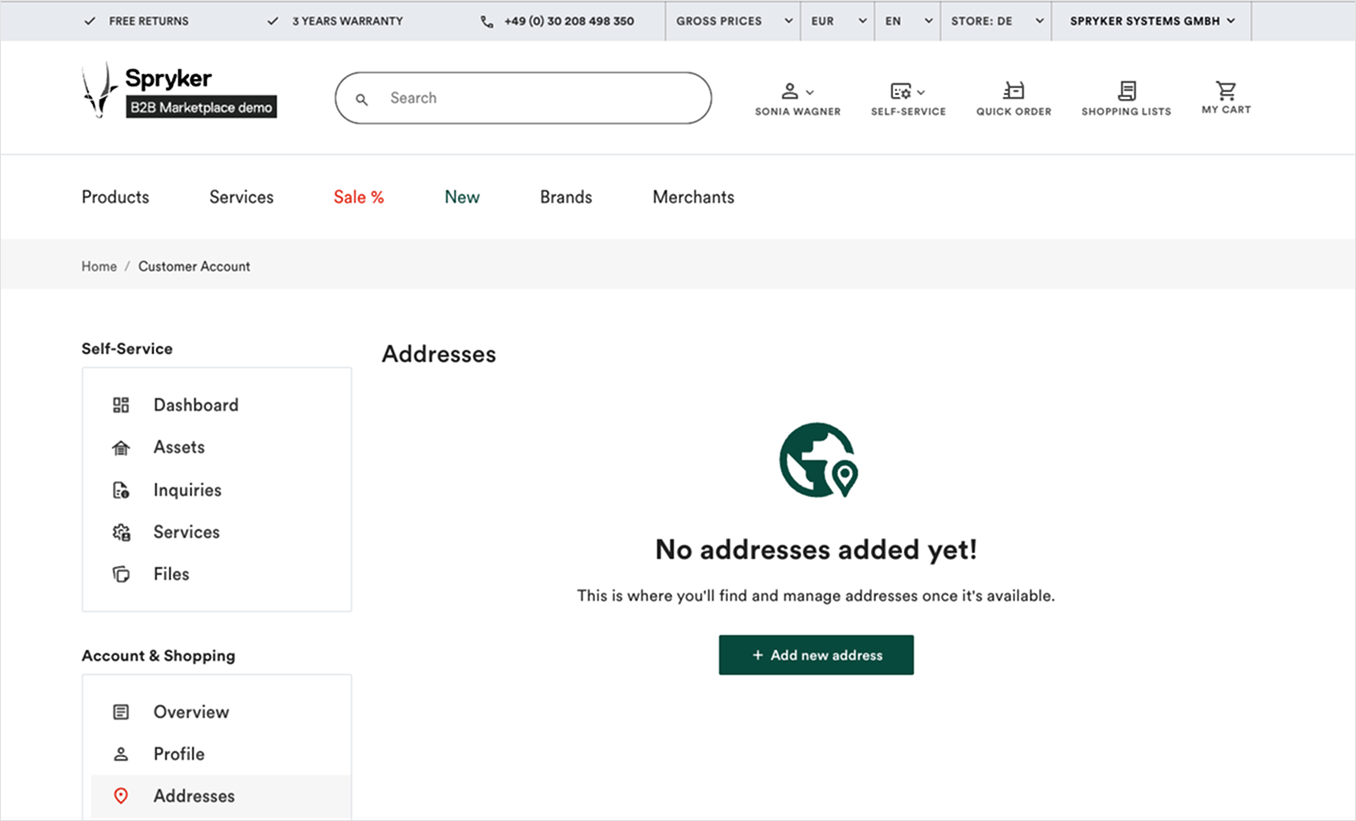Follow the Home breadcrumb link
Image resolution: width=1356 pixels, height=821 pixels.
(x=99, y=266)
